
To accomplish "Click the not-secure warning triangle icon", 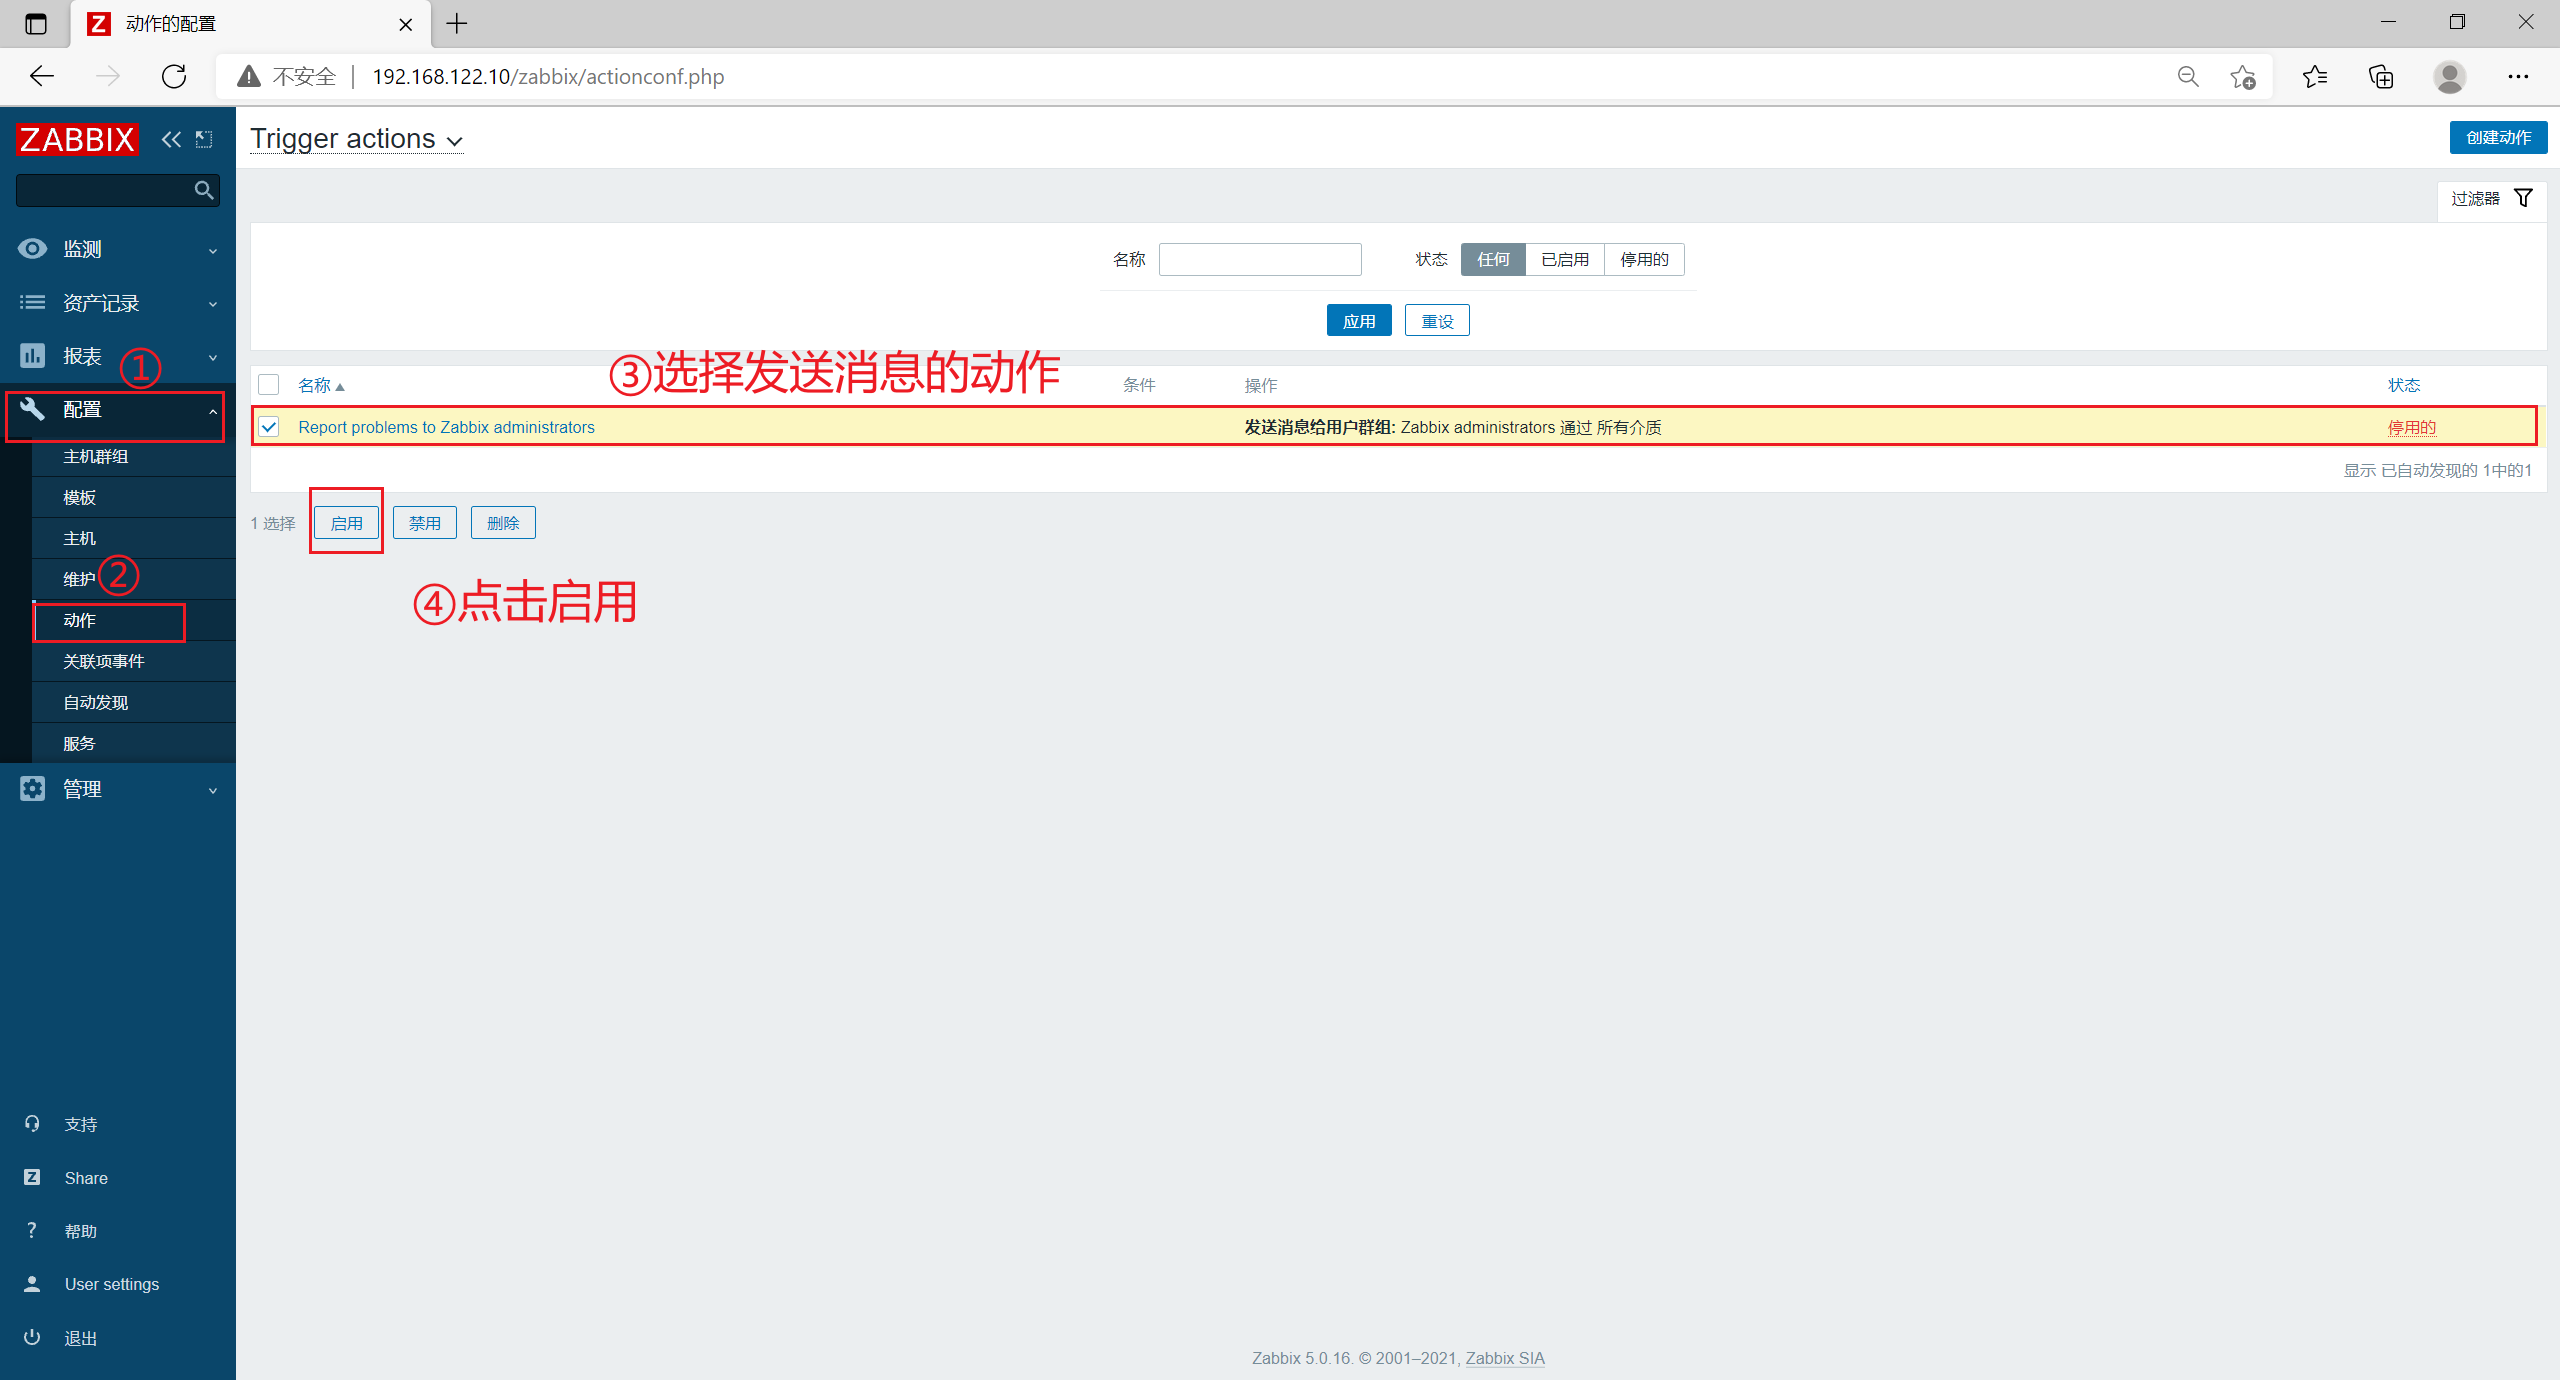I will [x=249, y=76].
